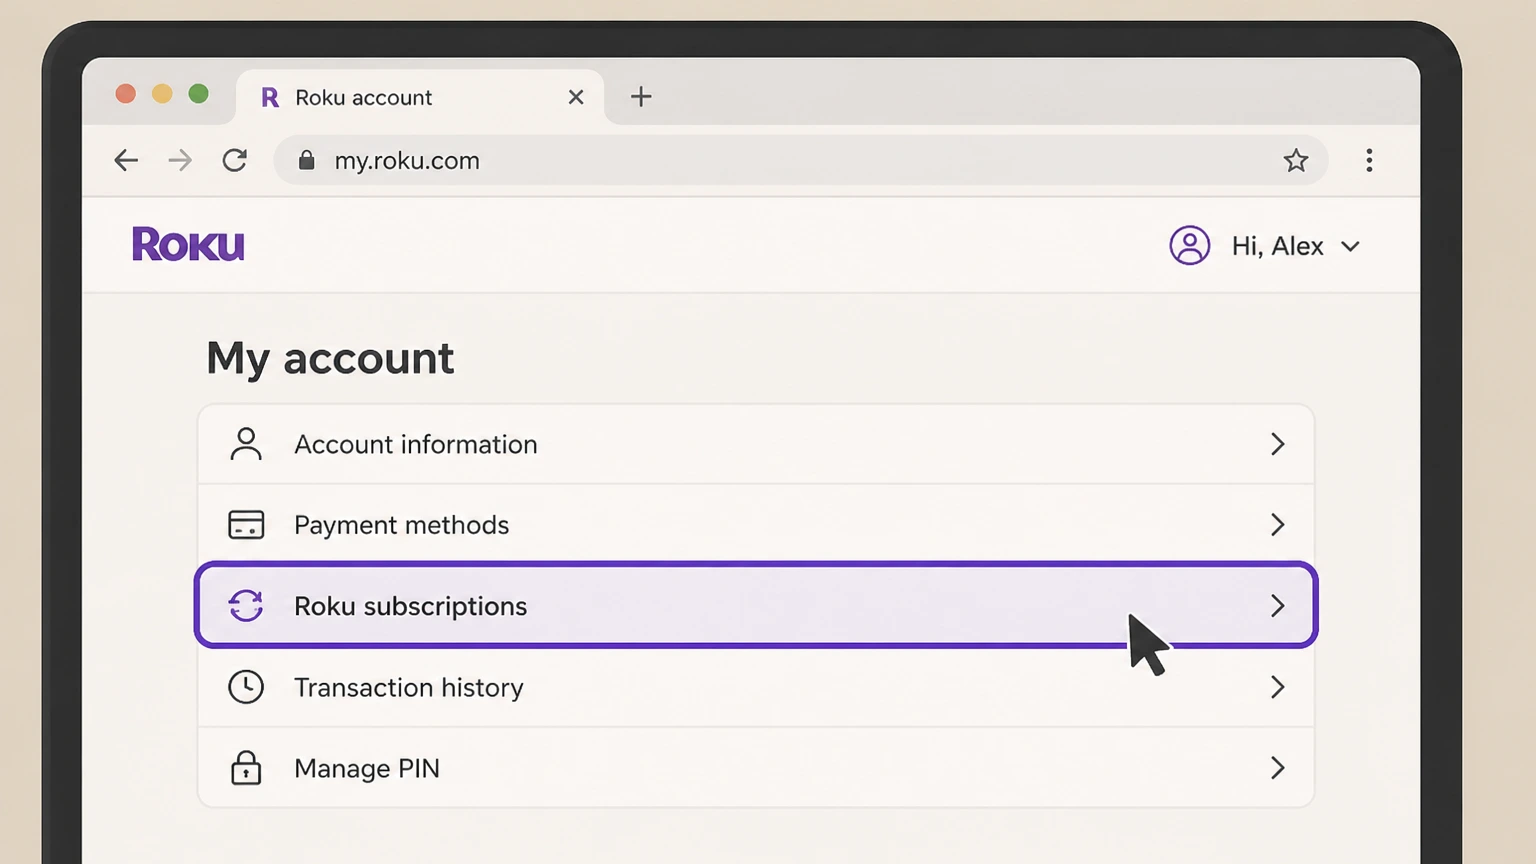Select the Roku account browser tab
The width and height of the screenshot is (1536, 864).
tap(420, 97)
